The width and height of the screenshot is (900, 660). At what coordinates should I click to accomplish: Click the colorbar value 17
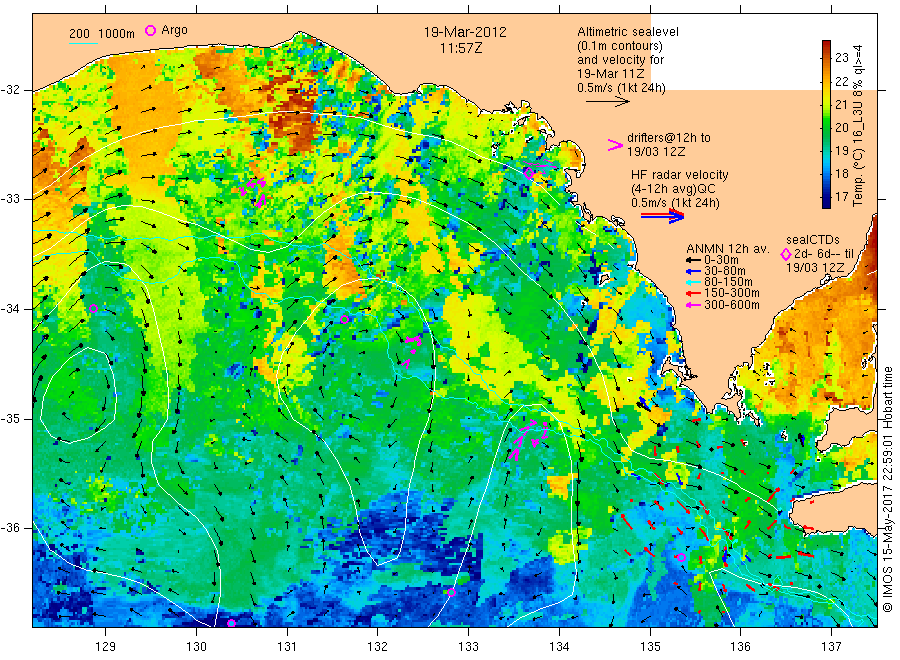(841, 197)
